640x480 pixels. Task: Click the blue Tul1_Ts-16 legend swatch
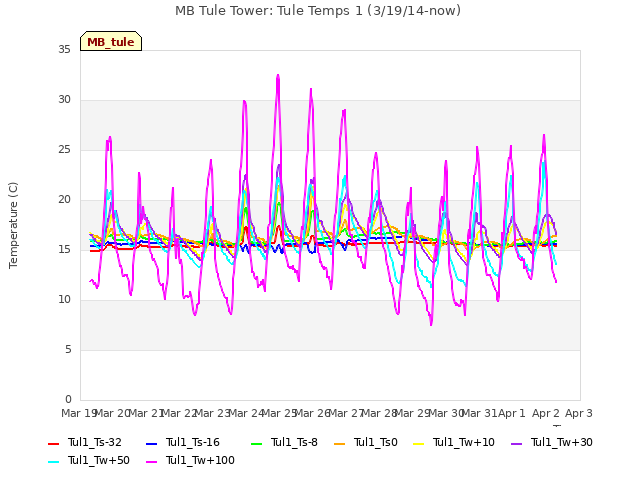click(151, 444)
